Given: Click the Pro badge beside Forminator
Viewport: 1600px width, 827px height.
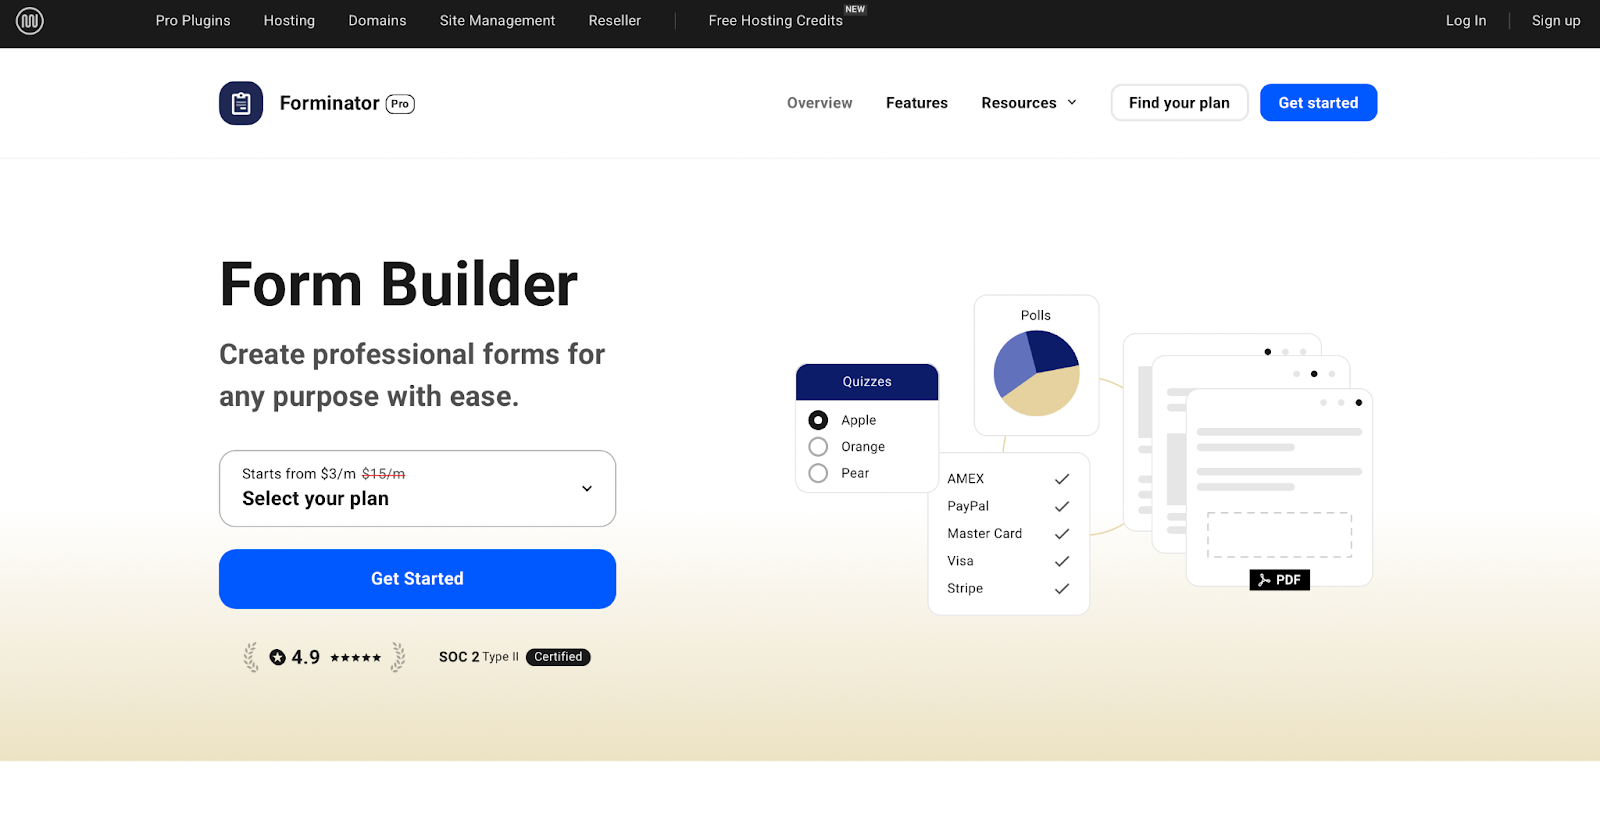Looking at the screenshot, I should pyautogui.click(x=400, y=104).
